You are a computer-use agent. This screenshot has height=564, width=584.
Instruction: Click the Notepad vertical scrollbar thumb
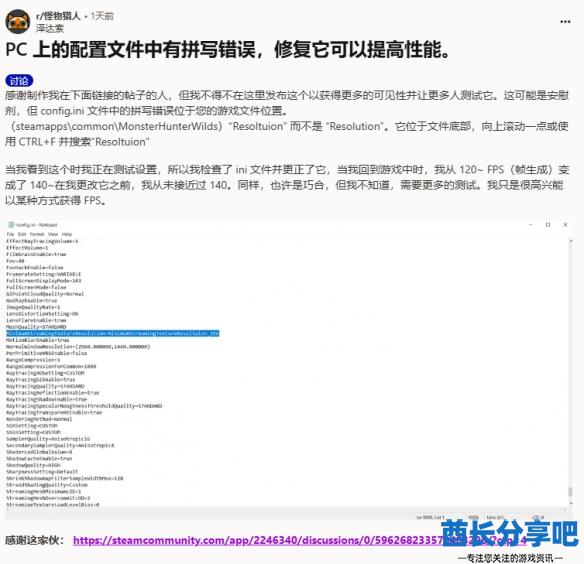pos(570,492)
